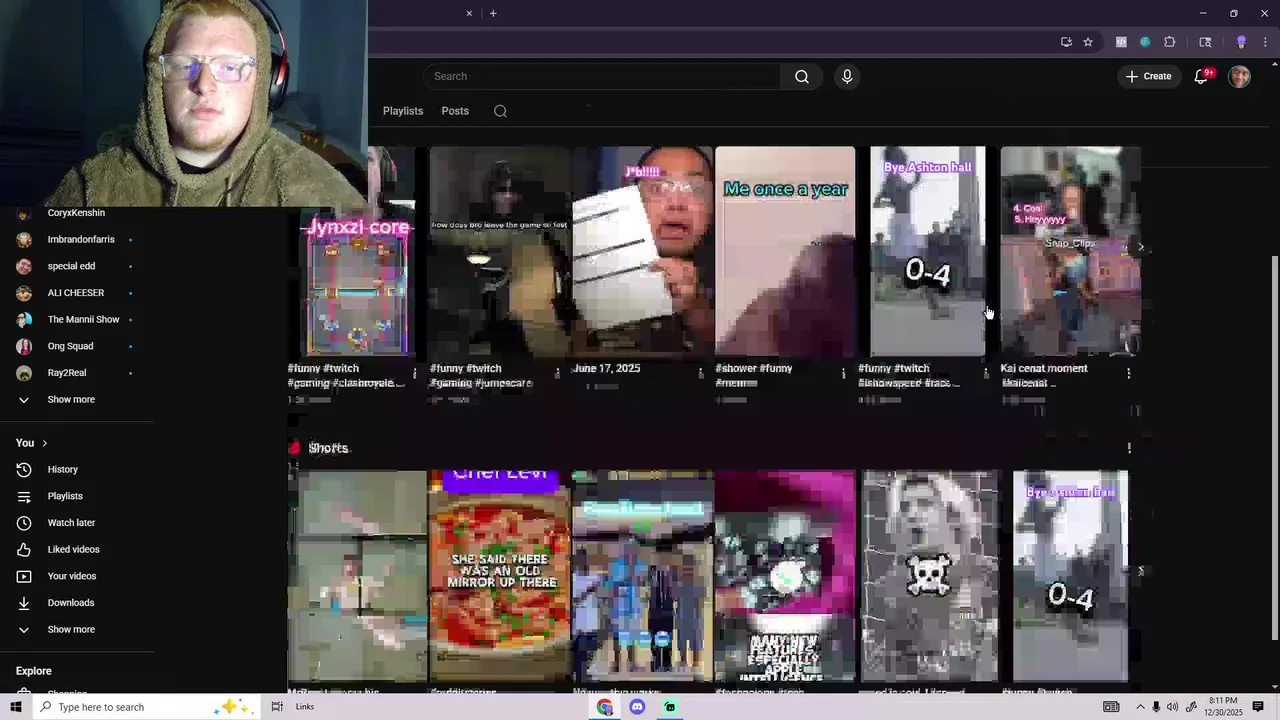Expand the You section chevron
This screenshot has height=720, width=1280.
tap(44, 443)
